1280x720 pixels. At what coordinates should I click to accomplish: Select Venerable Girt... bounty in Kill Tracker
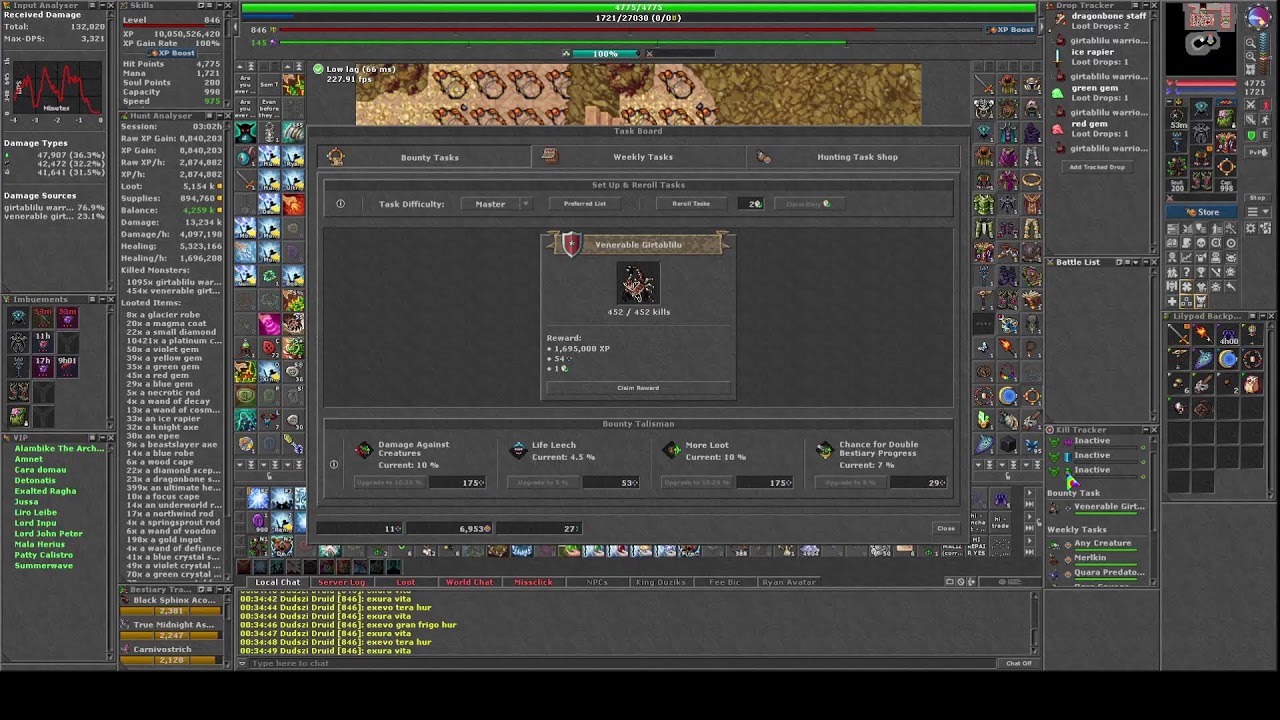pos(1109,506)
